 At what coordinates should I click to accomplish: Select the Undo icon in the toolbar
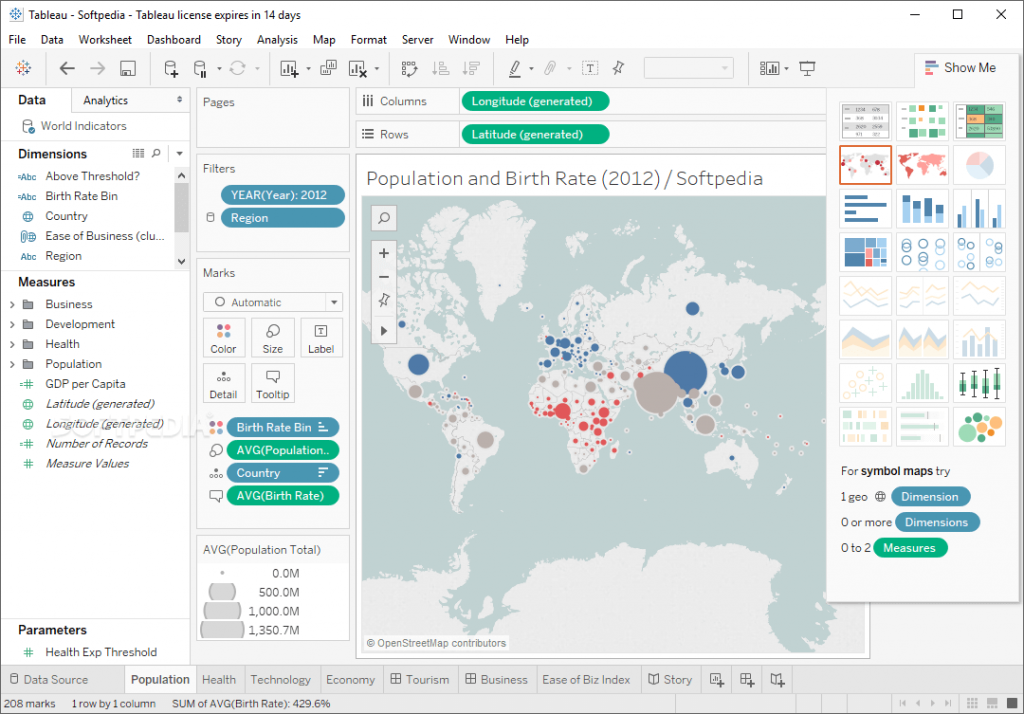pyautogui.click(x=66, y=68)
